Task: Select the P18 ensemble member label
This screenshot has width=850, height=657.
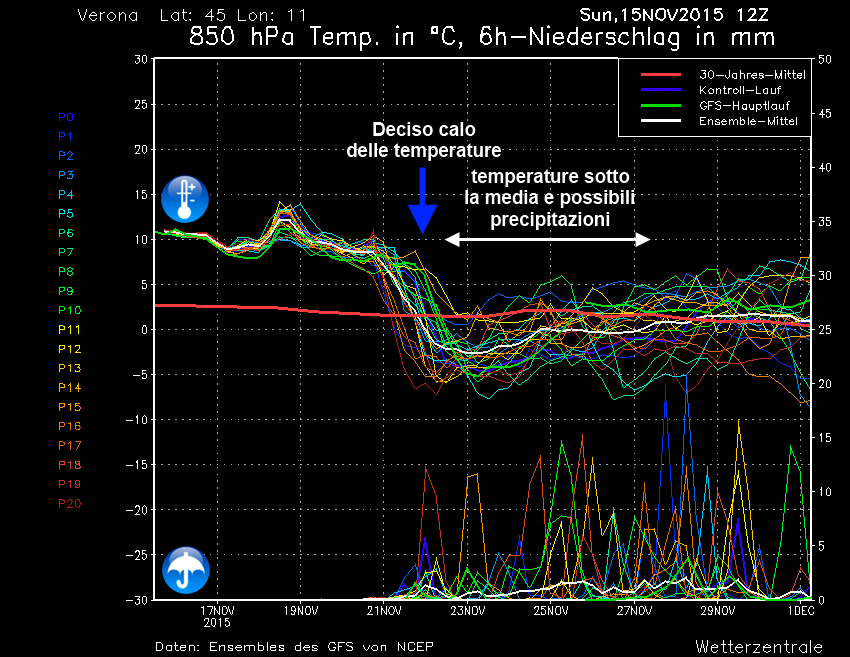Action: coord(70,465)
